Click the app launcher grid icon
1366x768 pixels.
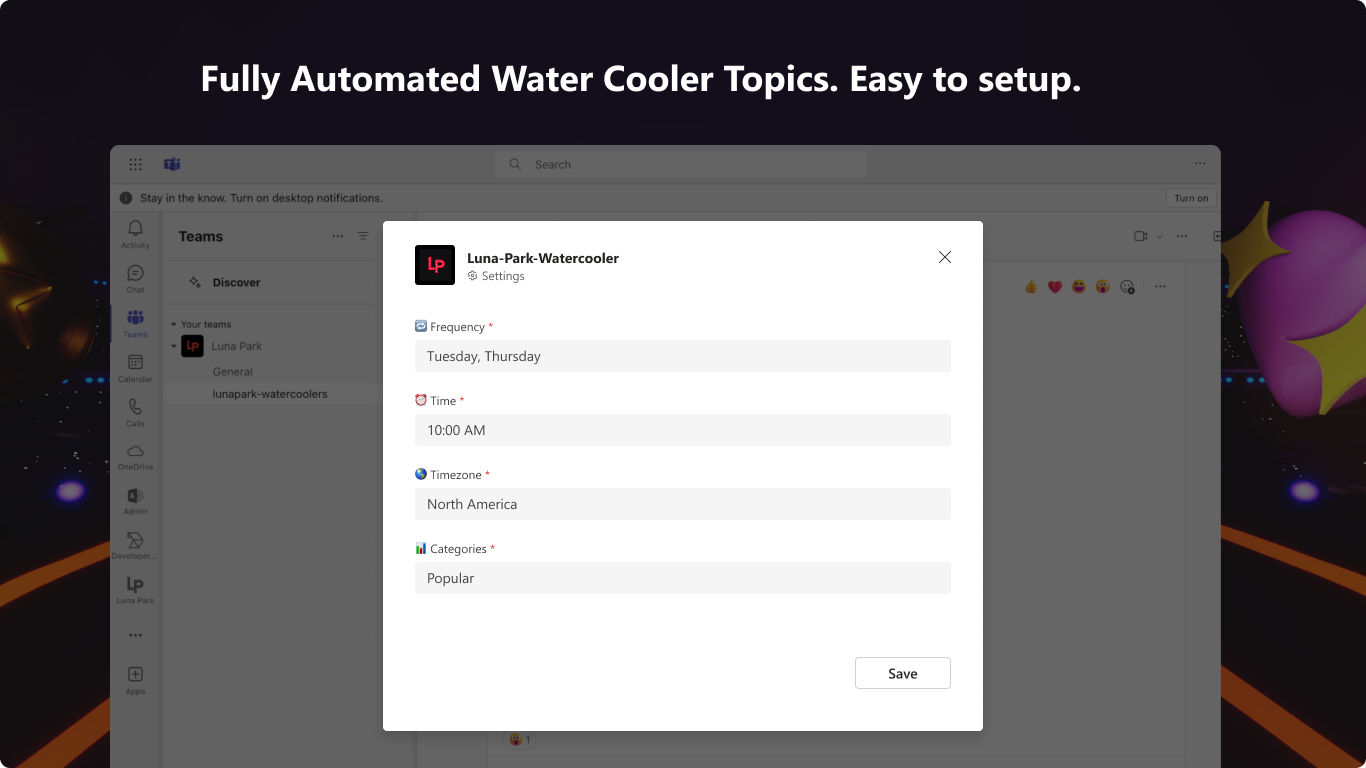click(x=135, y=164)
